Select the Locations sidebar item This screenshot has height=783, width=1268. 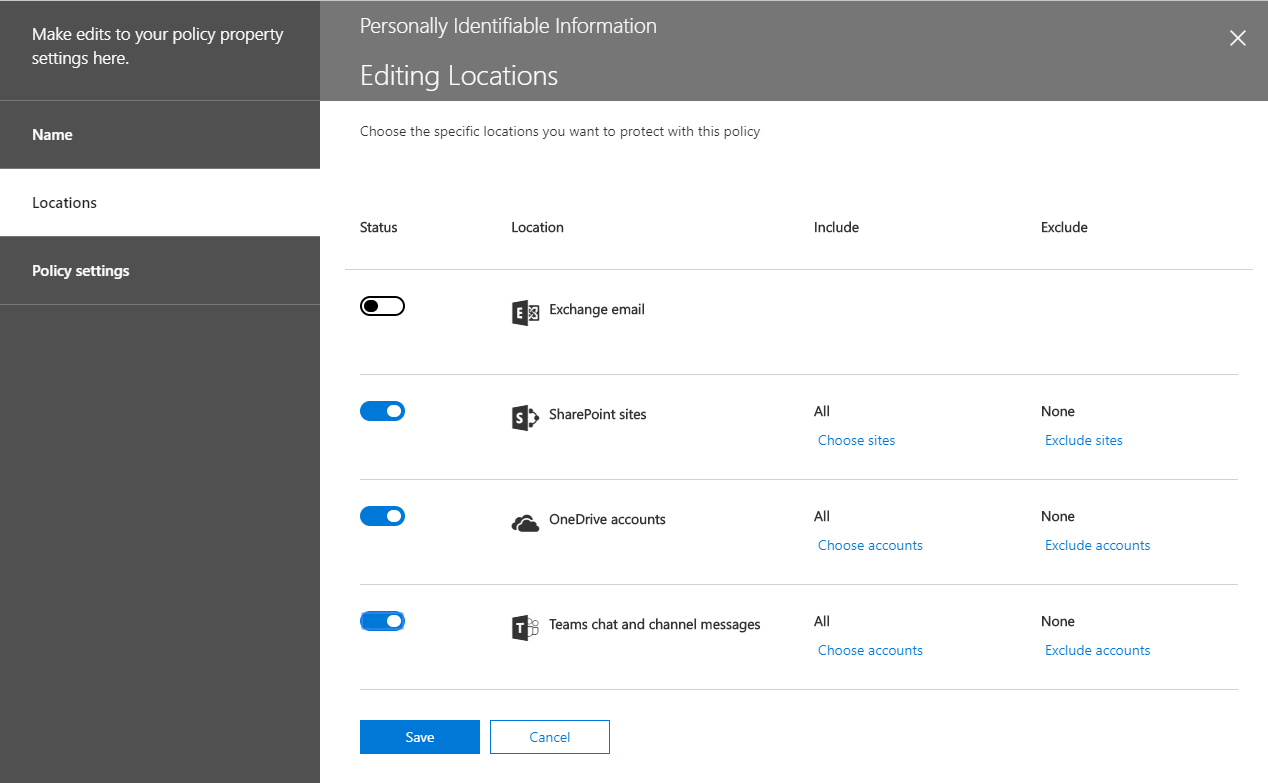coord(64,202)
